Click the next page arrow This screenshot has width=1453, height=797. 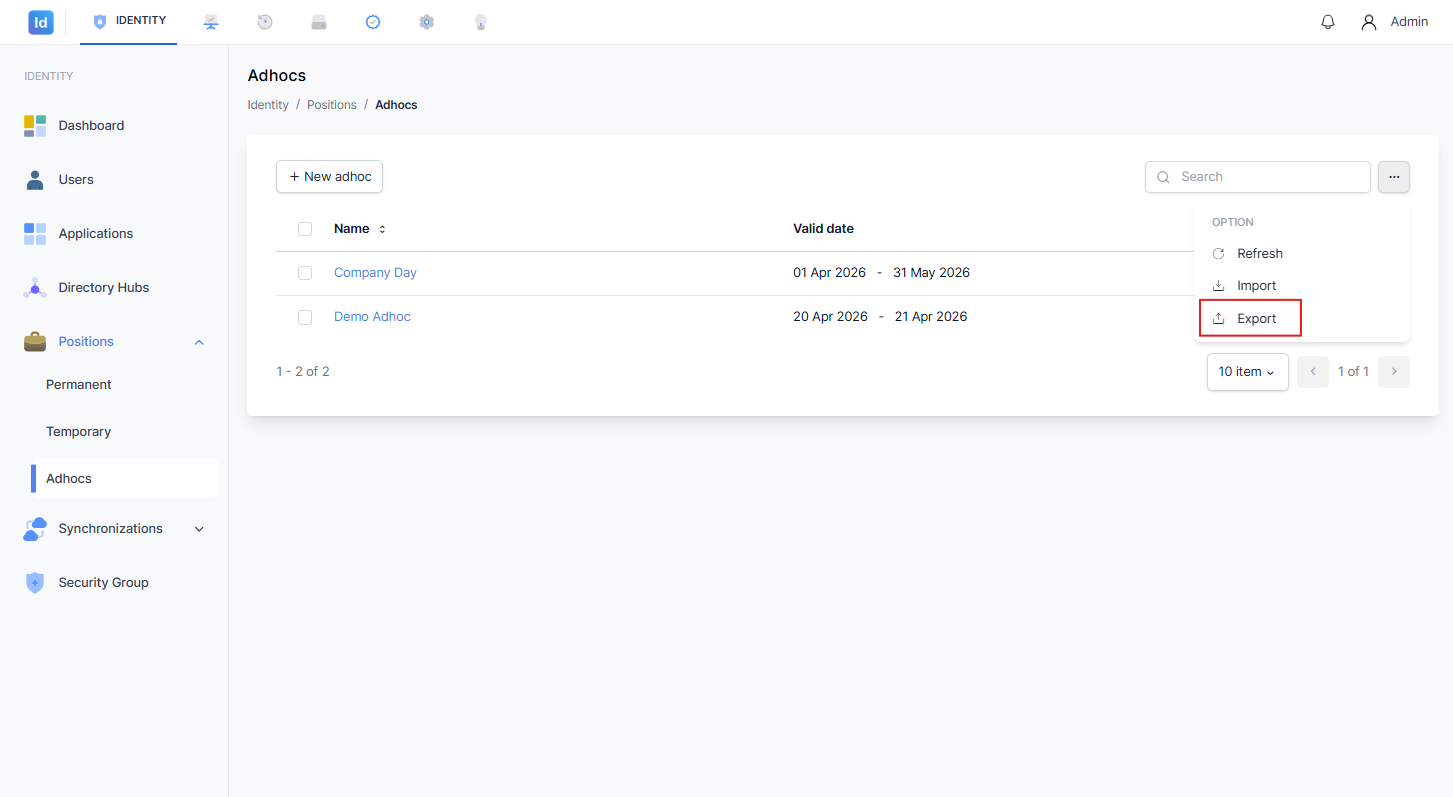point(1394,372)
